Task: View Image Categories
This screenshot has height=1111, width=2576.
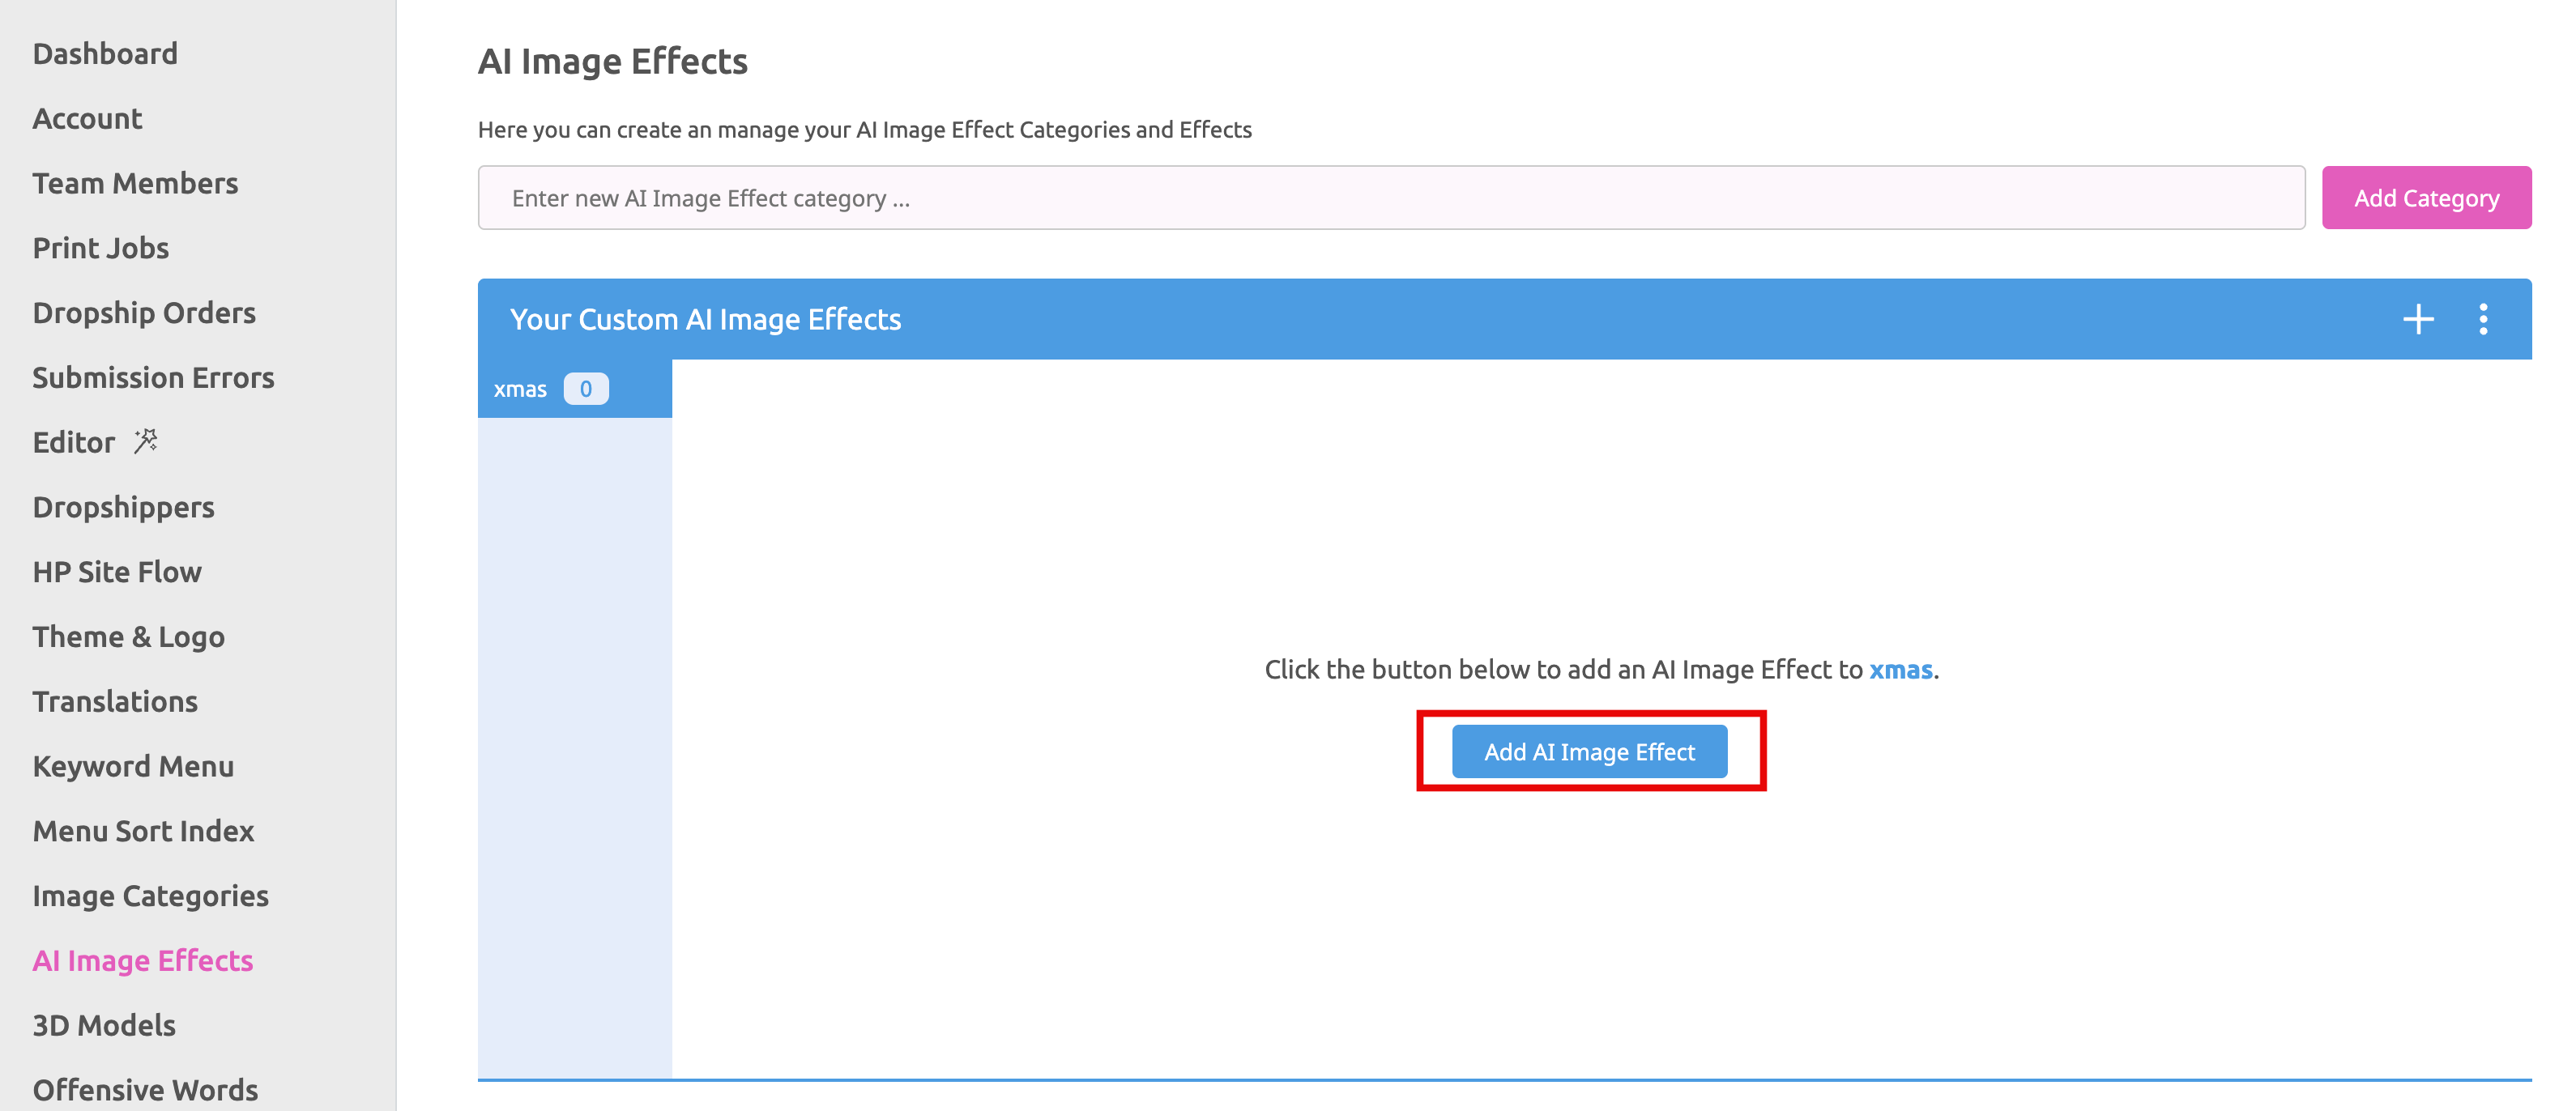Action: [151, 895]
